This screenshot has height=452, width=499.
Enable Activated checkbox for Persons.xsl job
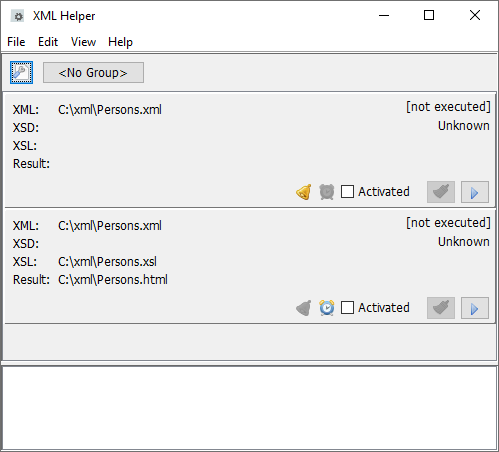point(347,308)
